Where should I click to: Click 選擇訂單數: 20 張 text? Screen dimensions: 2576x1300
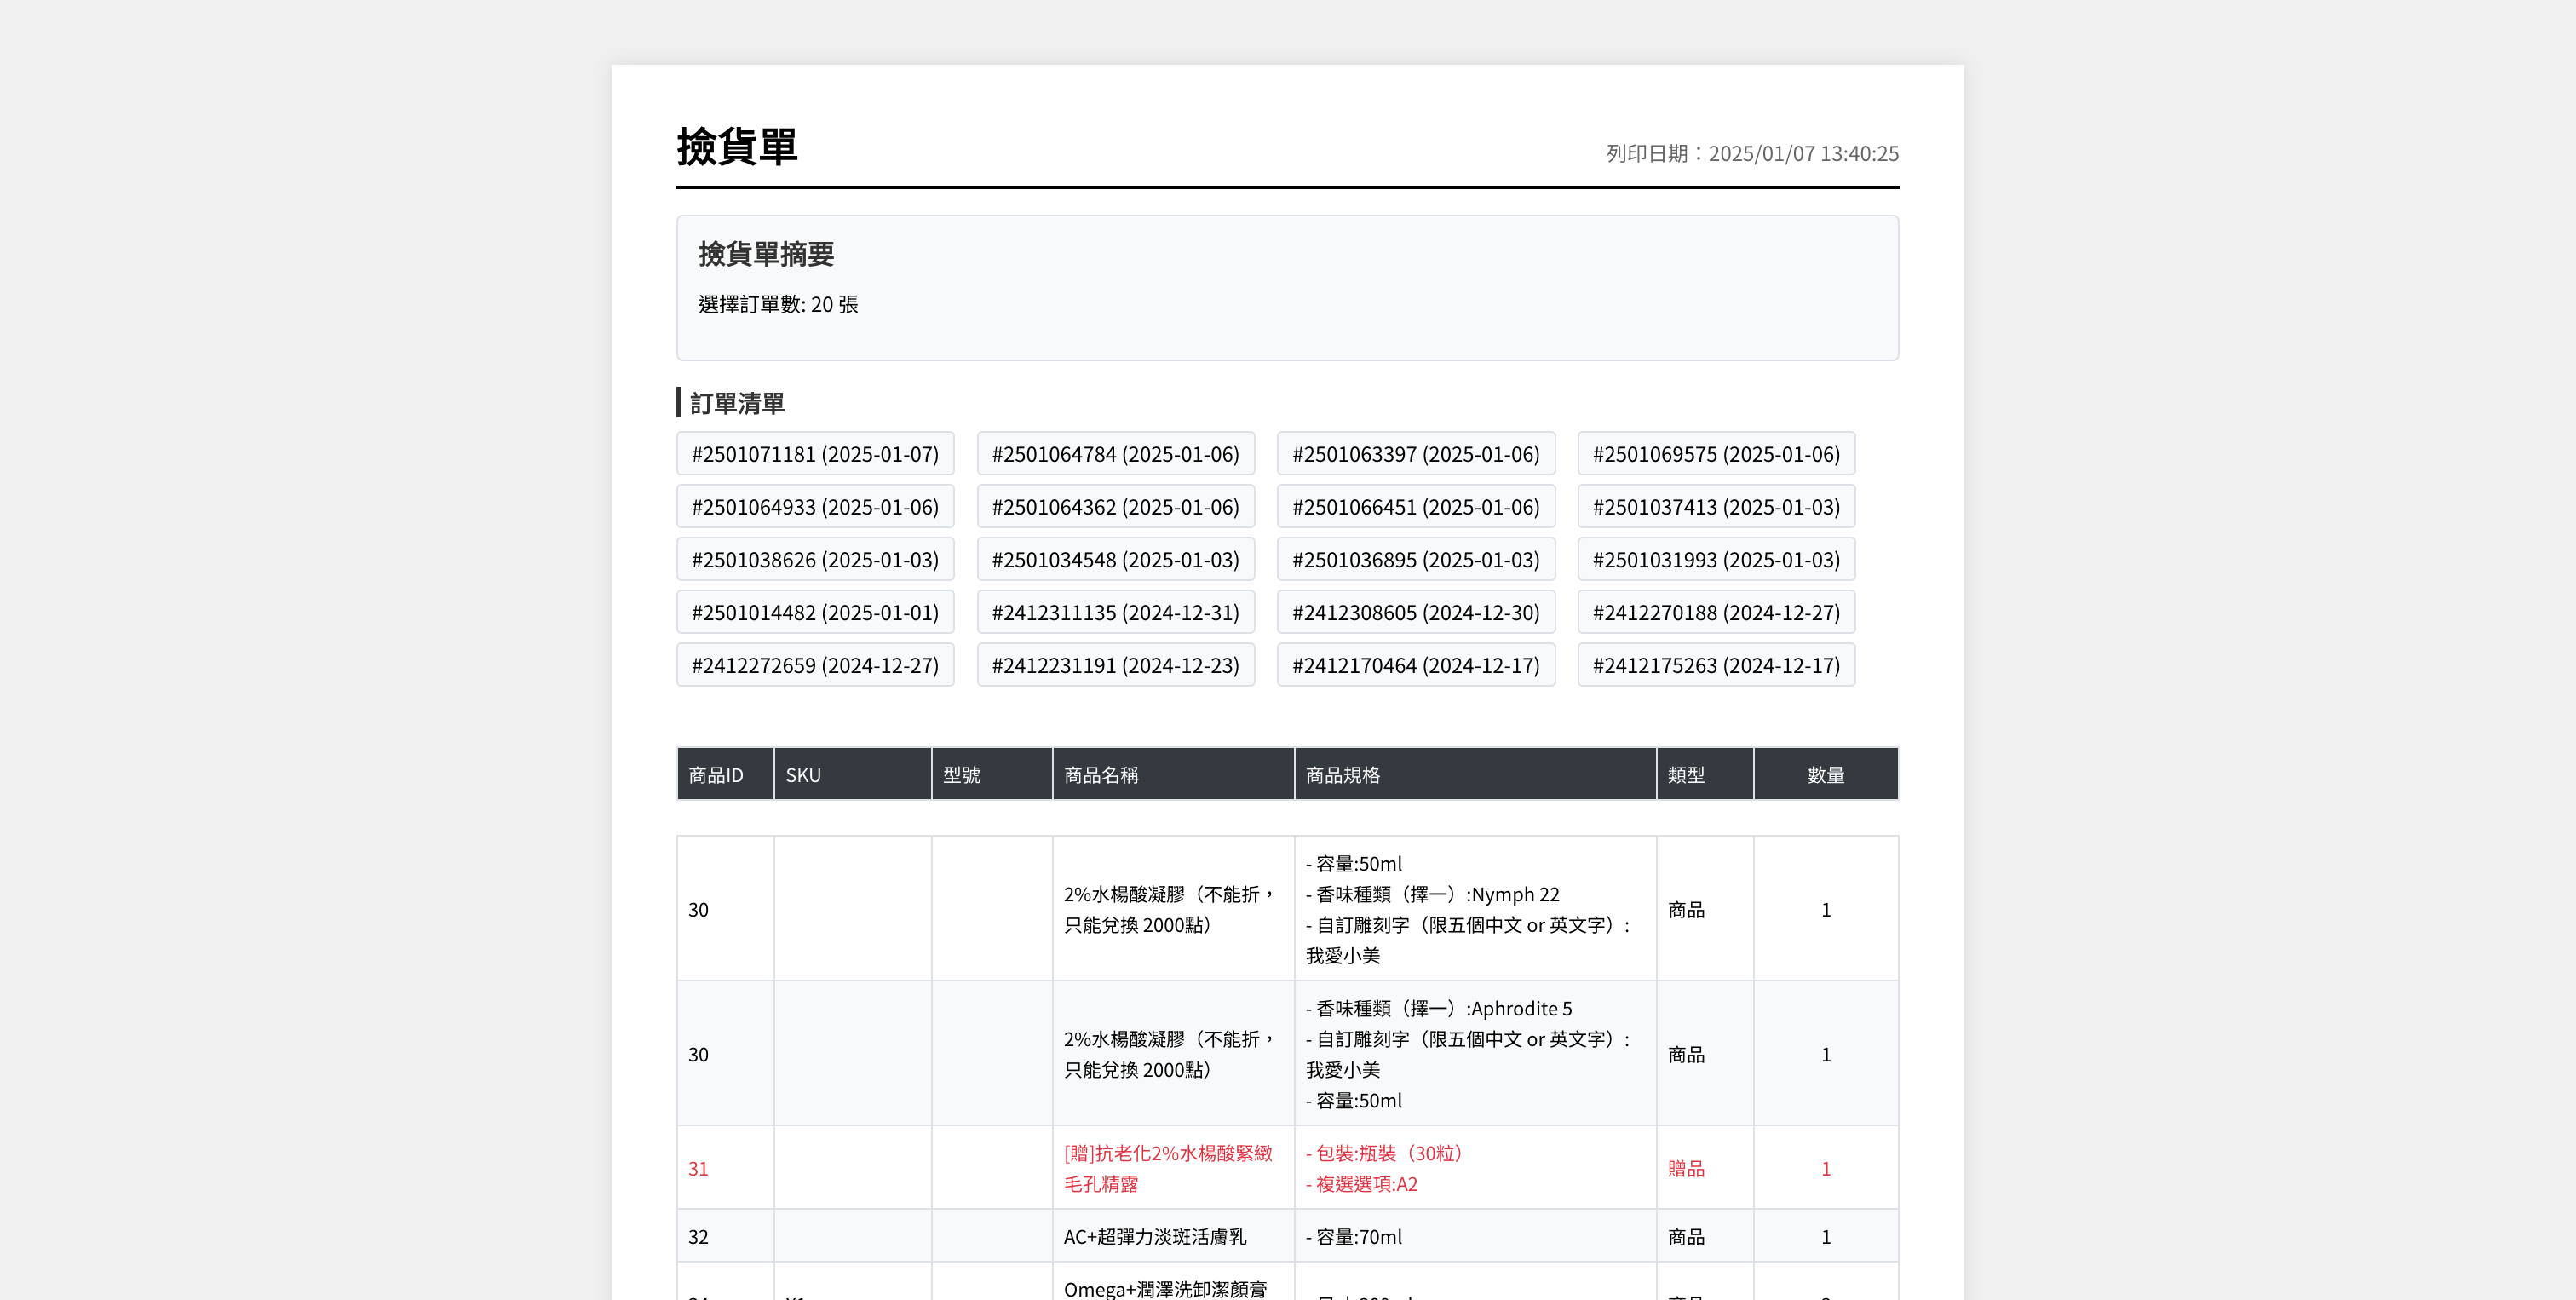[778, 304]
